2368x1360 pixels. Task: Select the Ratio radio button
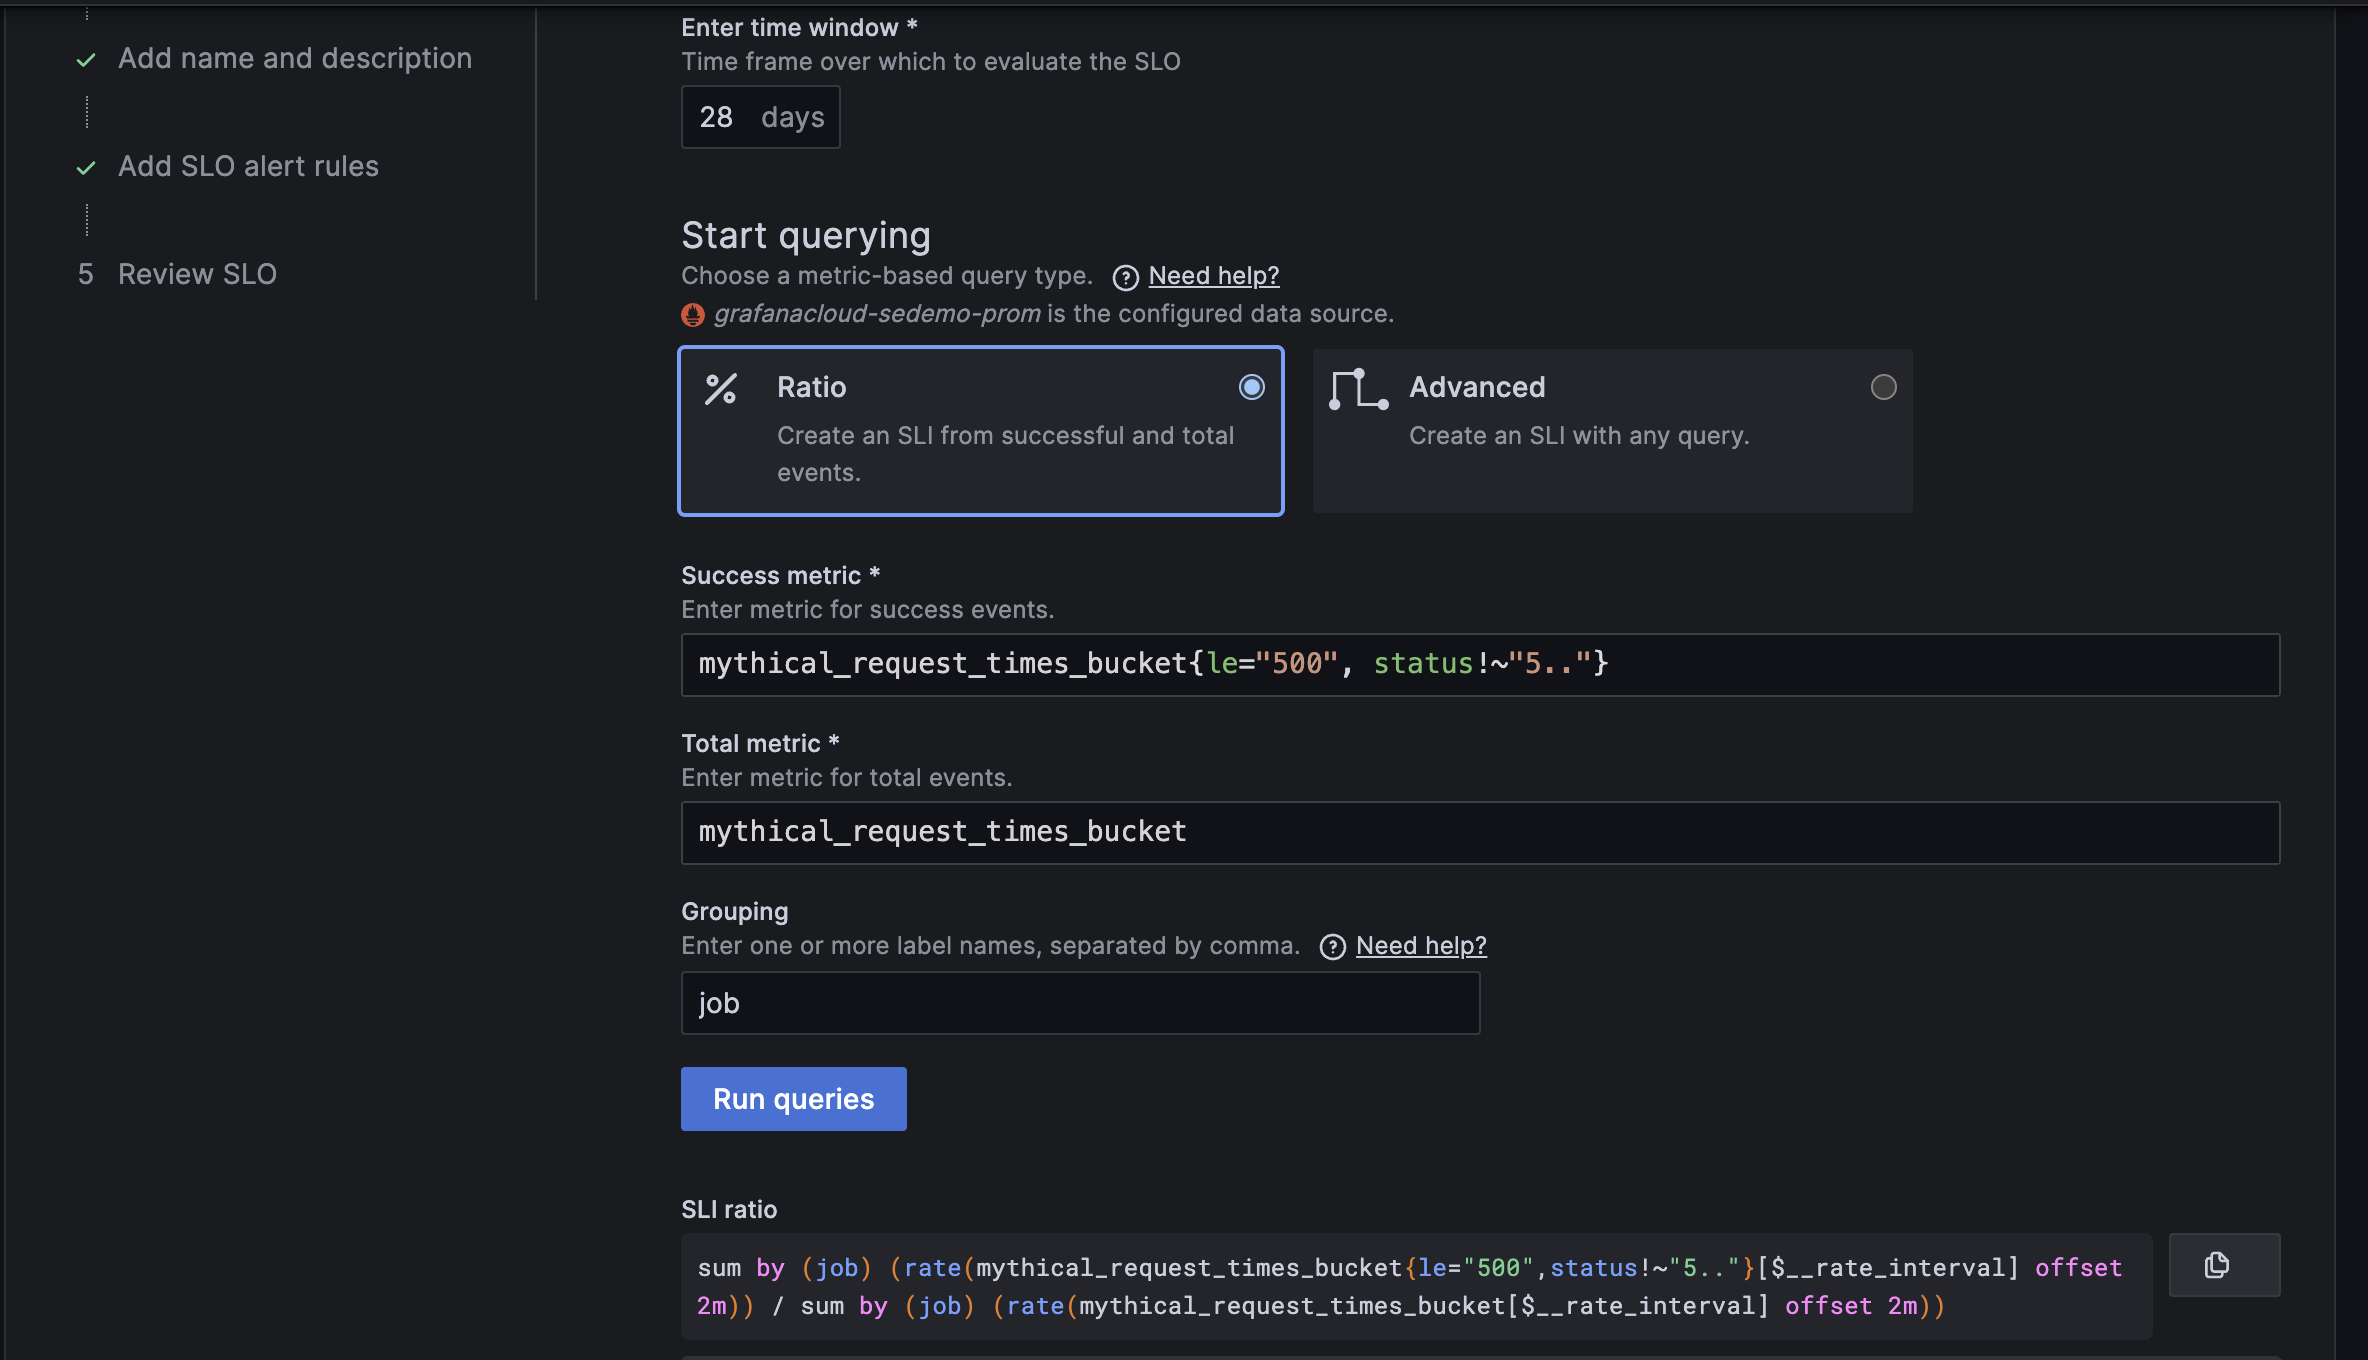(x=1251, y=387)
